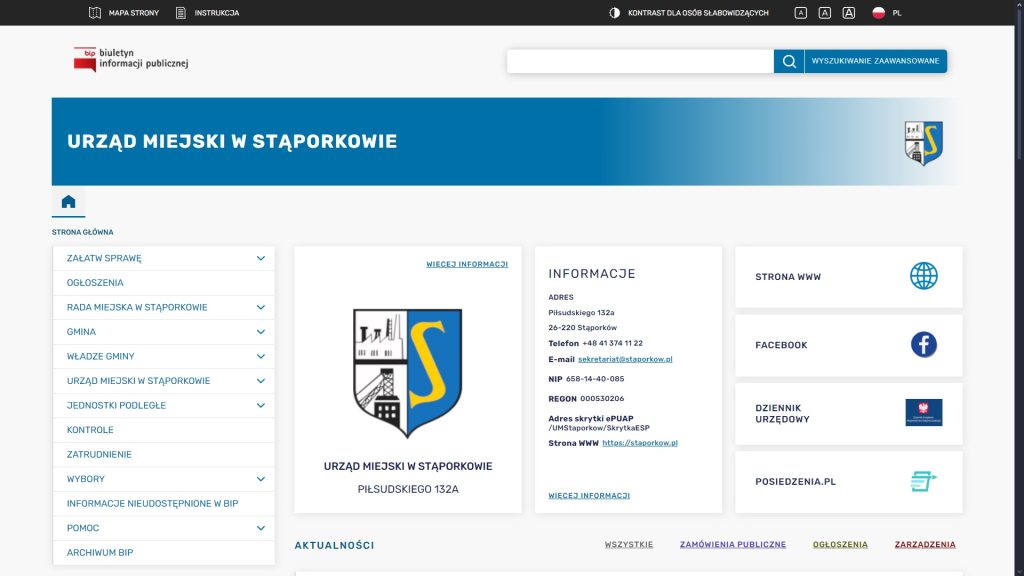Viewport: 1024px width, 576px height.
Task: Click the Mapa Strony icon
Action: pyautogui.click(x=95, y=13)
